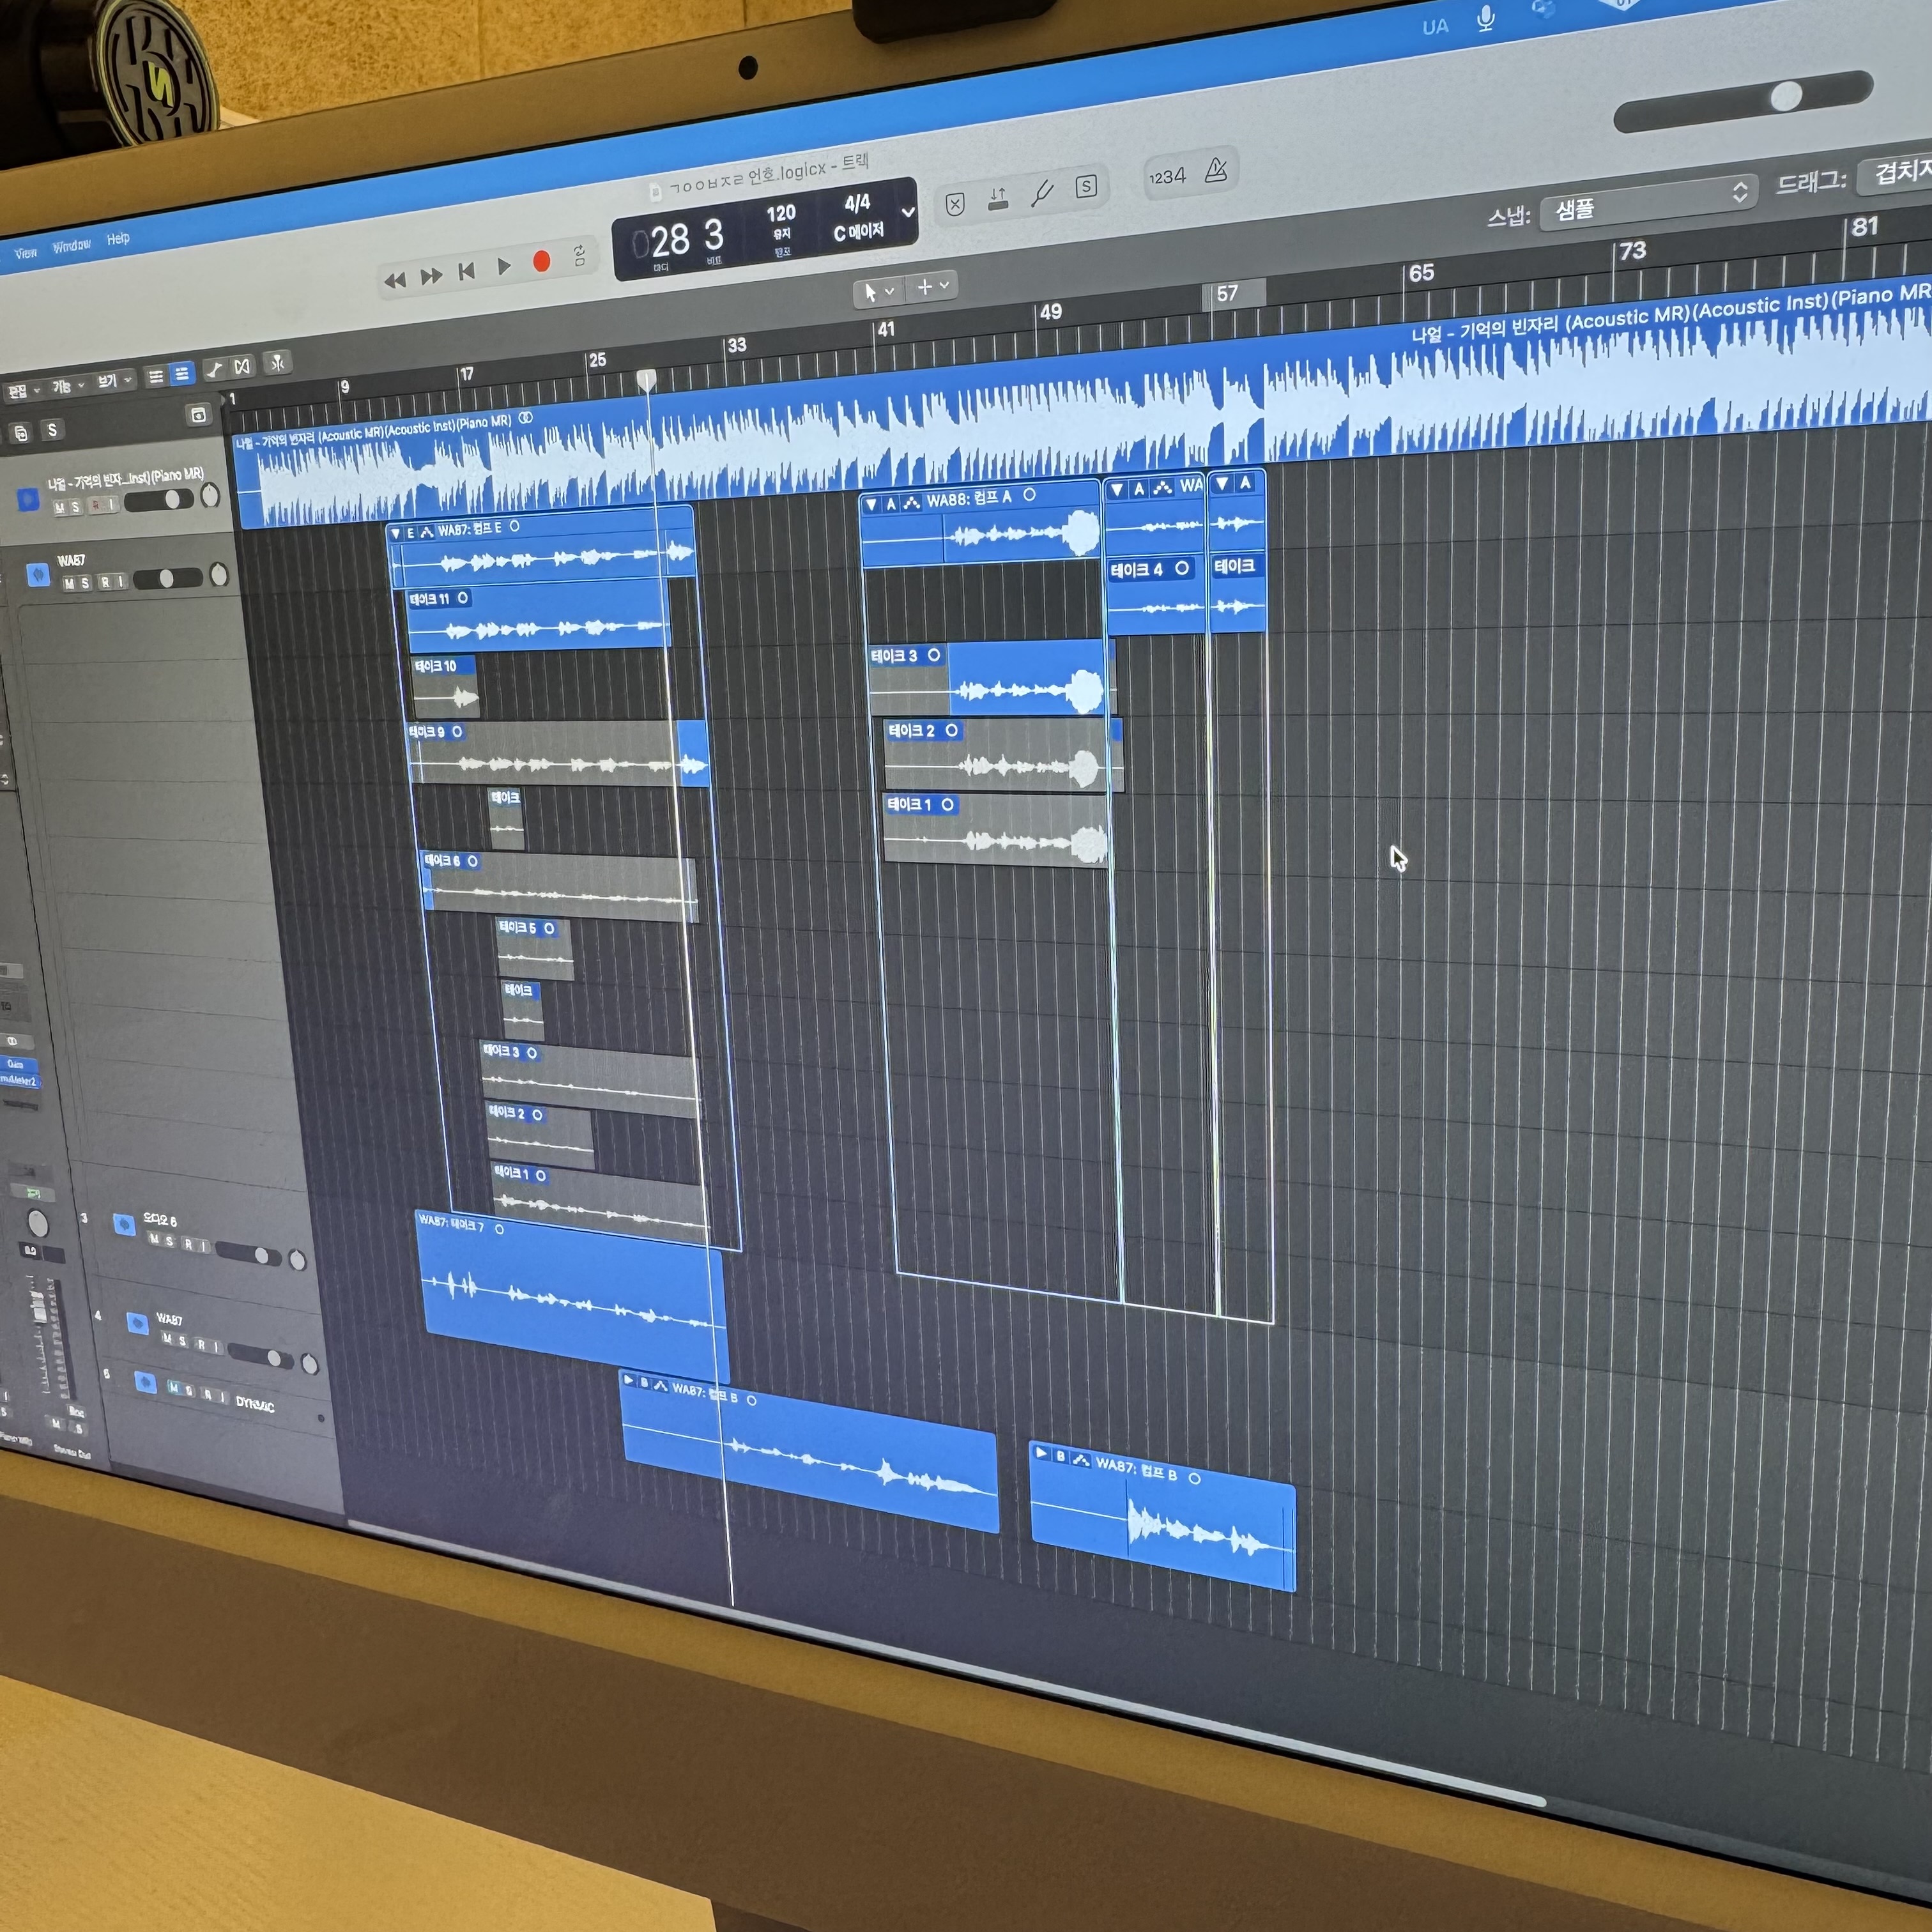The image size is (1932, 1932).
Task: Solo the 나얼 piano MR track
Action: (75, 507)
